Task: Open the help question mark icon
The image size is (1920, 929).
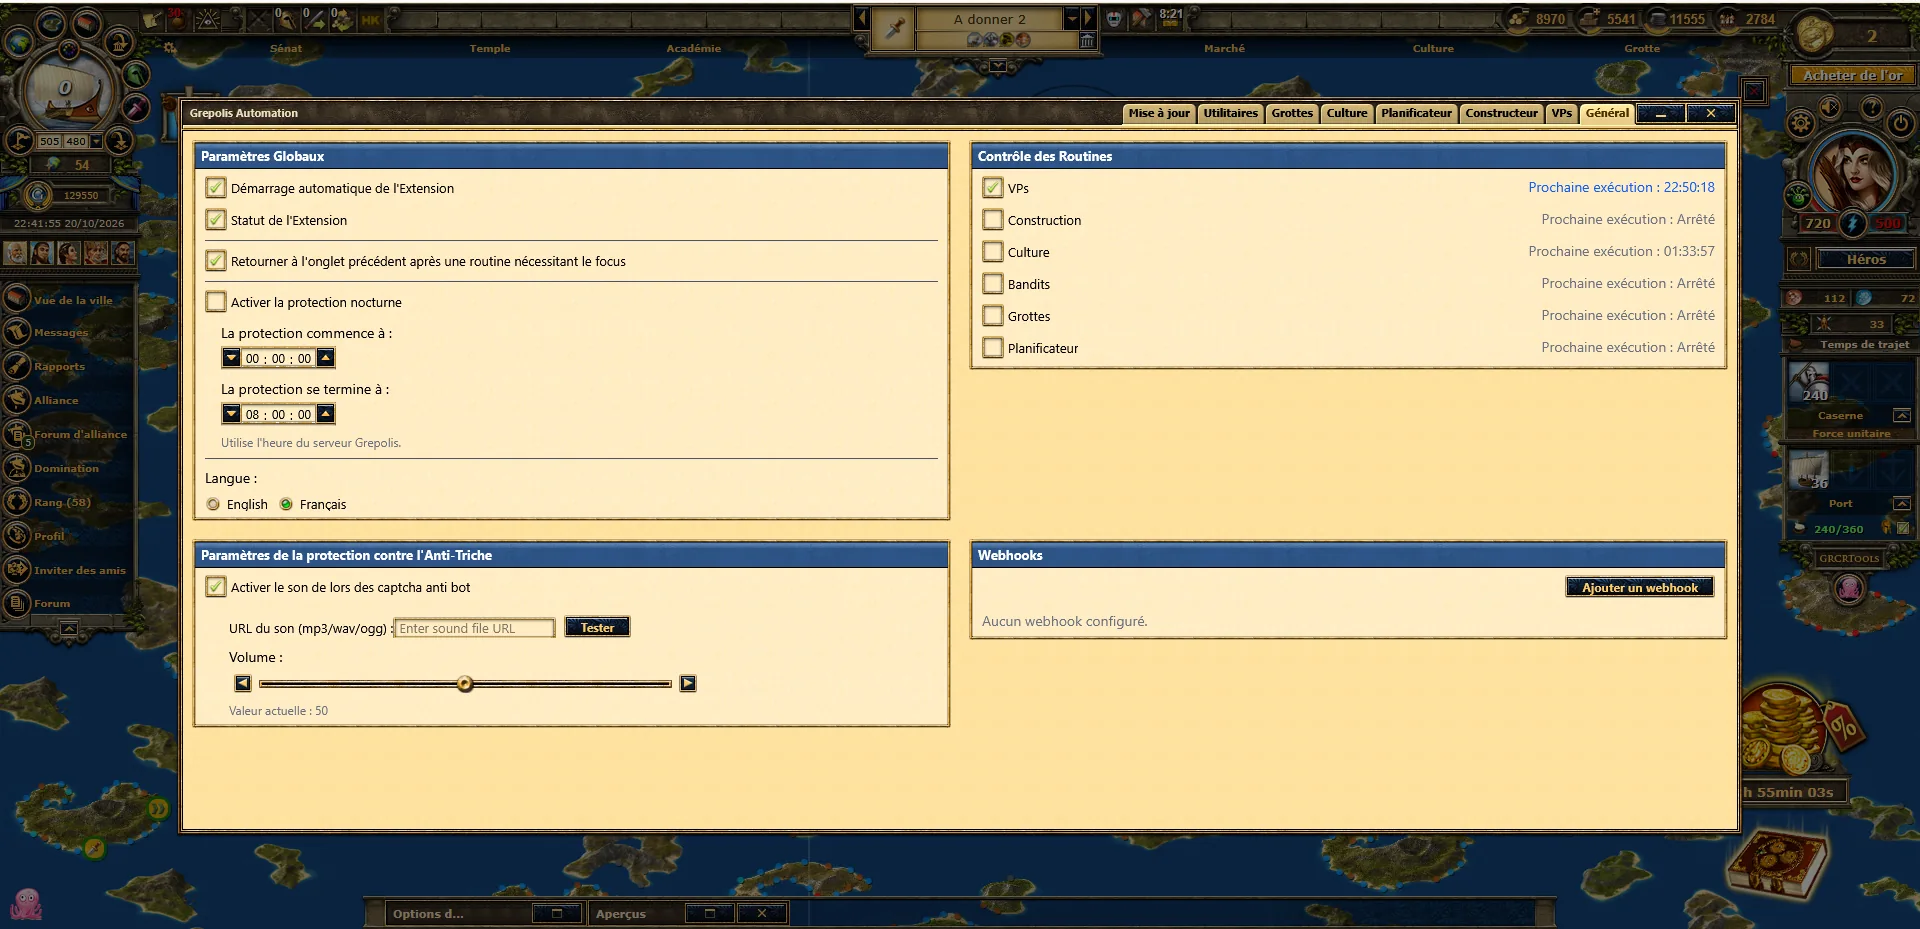Action: (x=1872, y=106)
